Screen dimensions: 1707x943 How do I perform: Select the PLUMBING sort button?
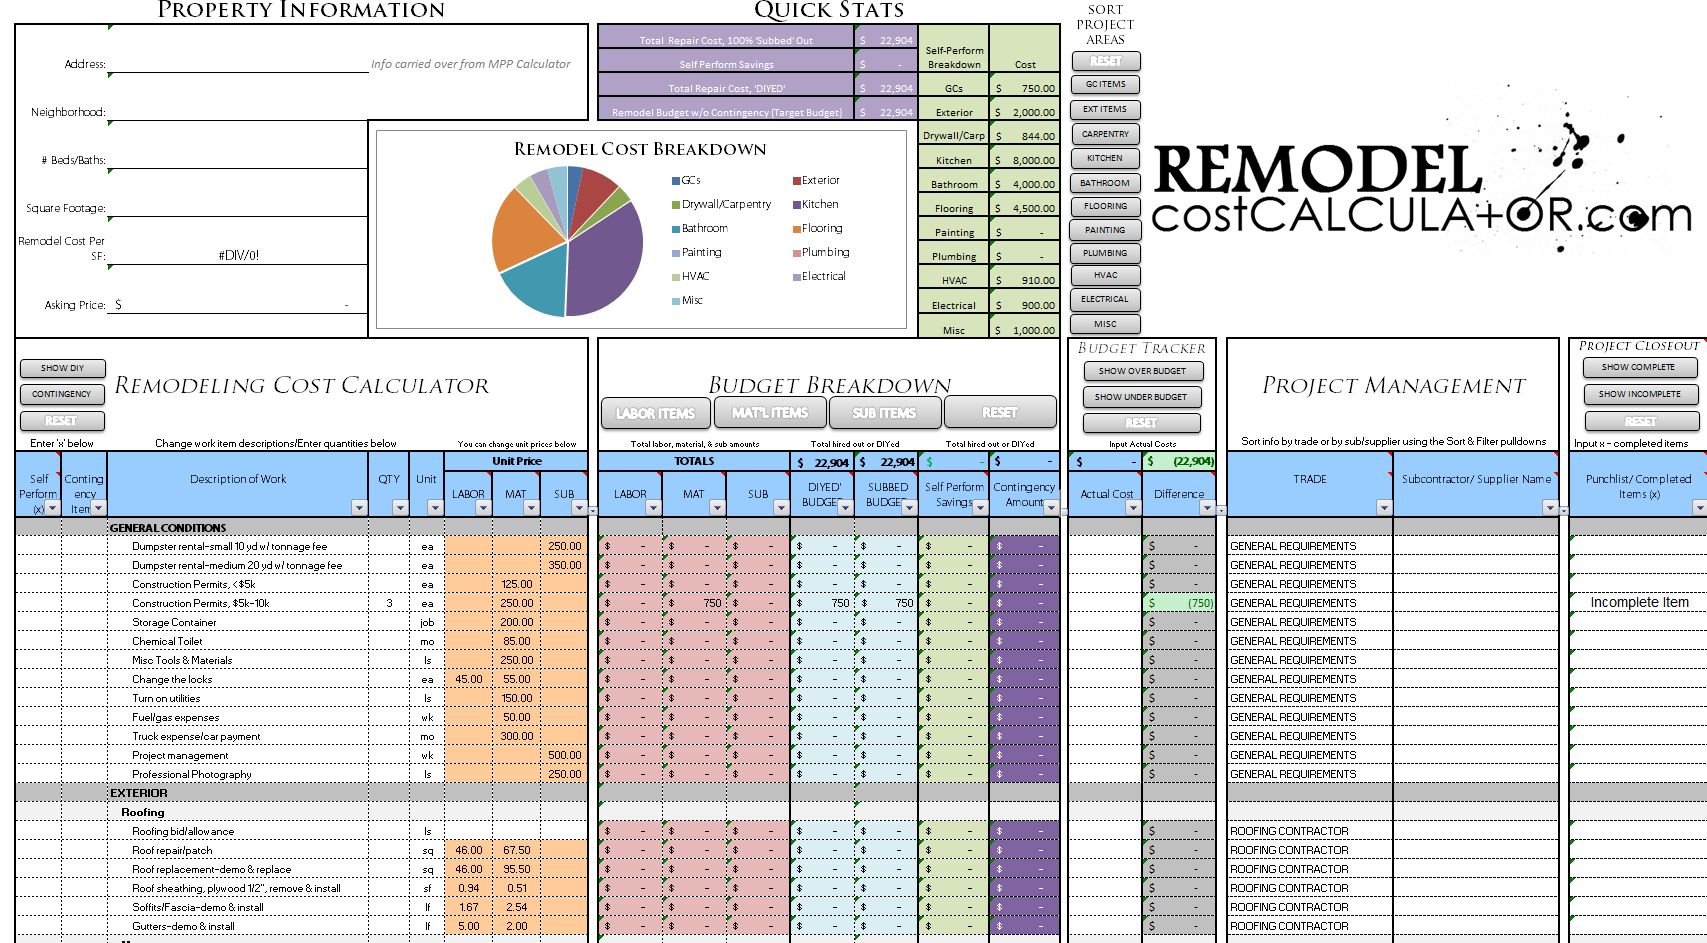pos(1105,253)
